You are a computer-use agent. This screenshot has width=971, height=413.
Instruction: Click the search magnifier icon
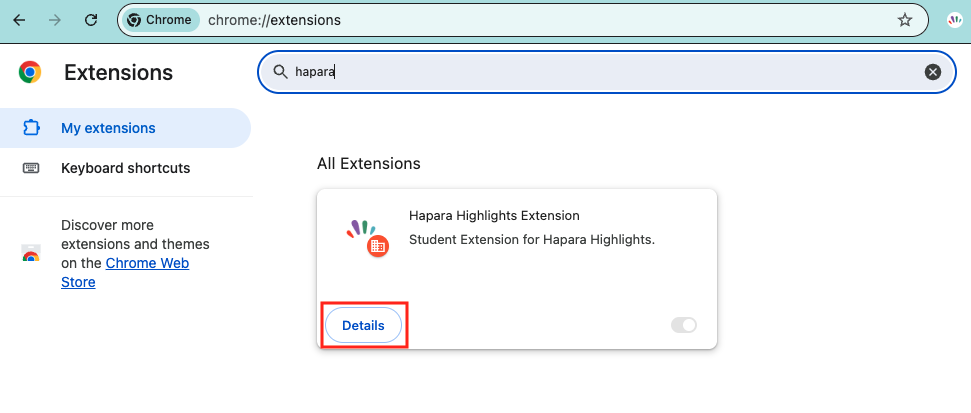click(x=281, y=72)
